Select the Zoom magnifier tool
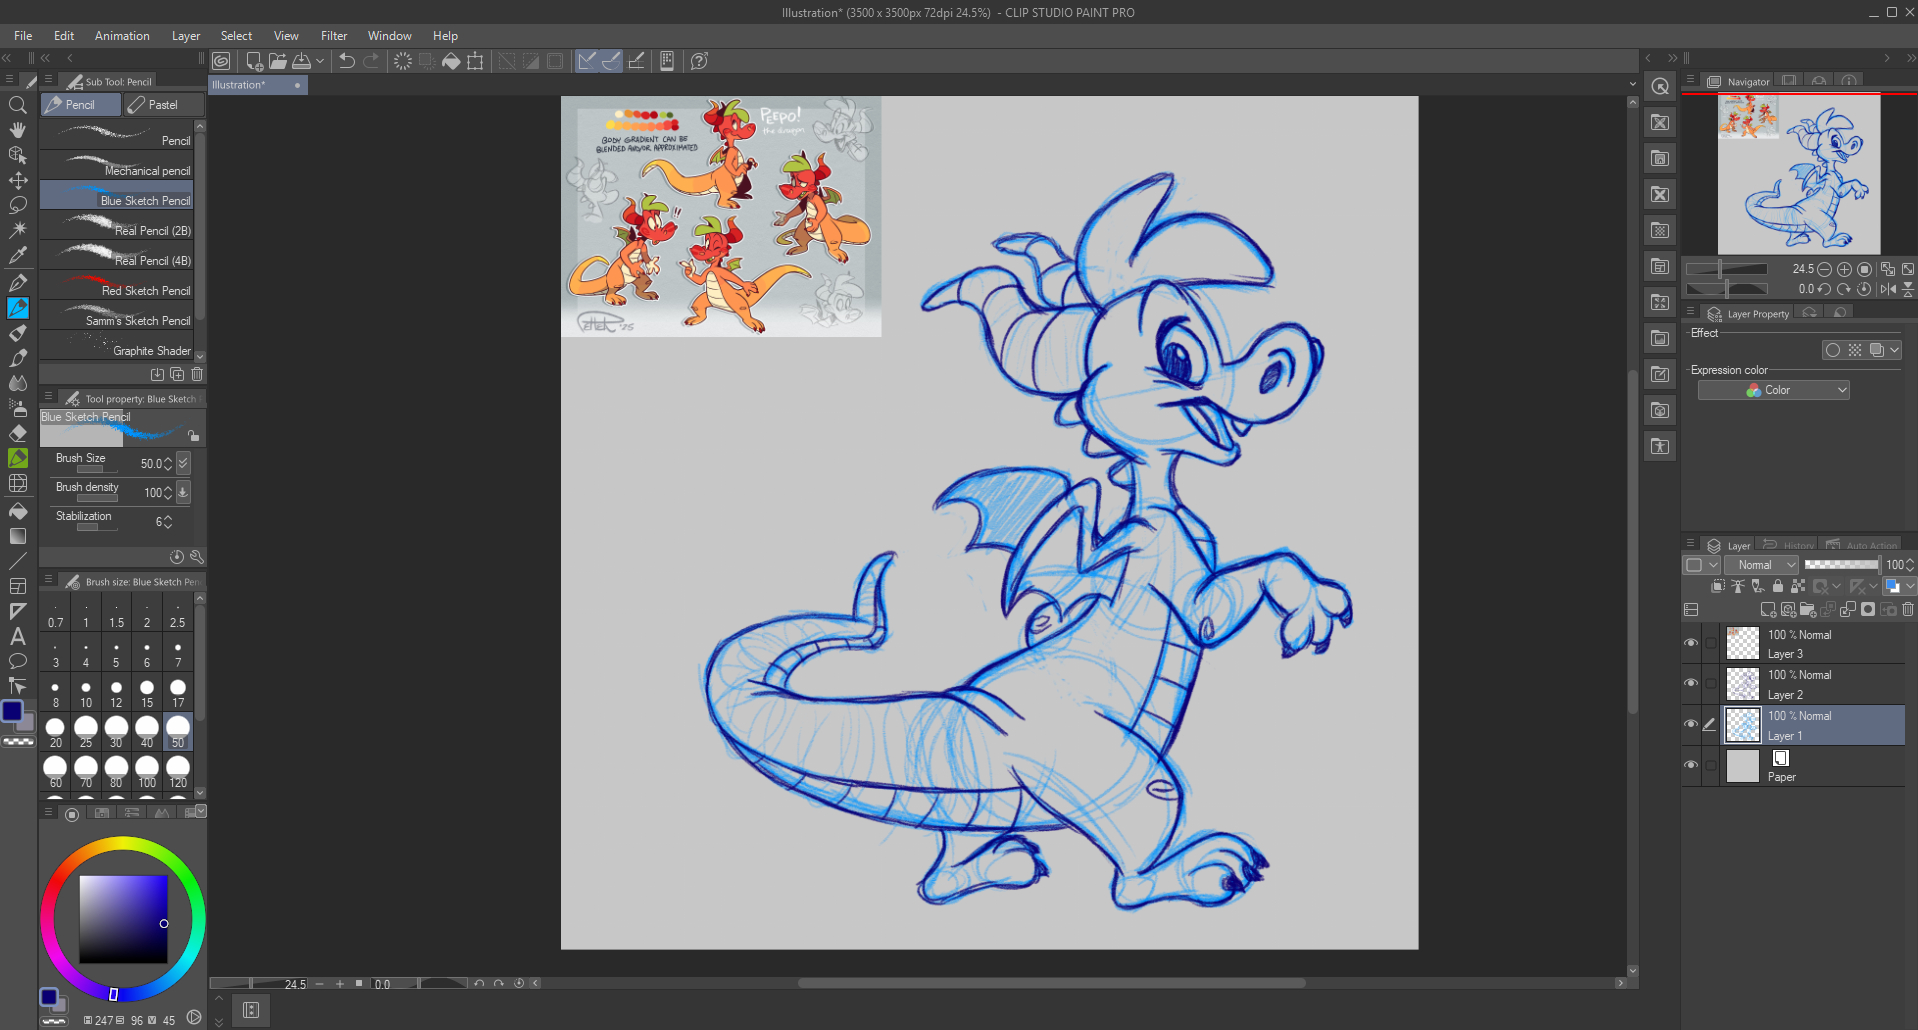 point(17,105)
